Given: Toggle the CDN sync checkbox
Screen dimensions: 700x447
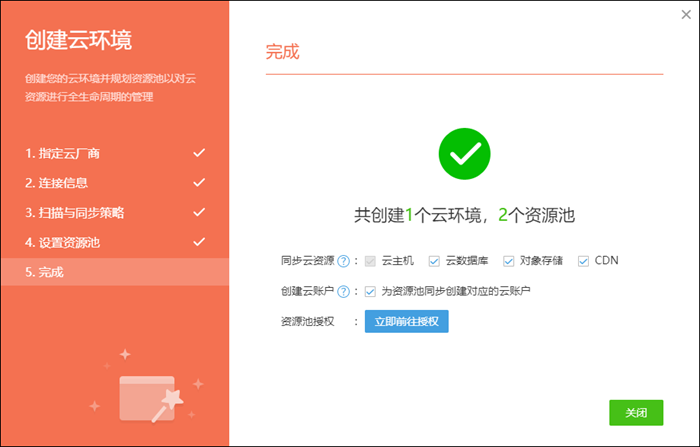Looking at the screenshot, I should (583, 261).
